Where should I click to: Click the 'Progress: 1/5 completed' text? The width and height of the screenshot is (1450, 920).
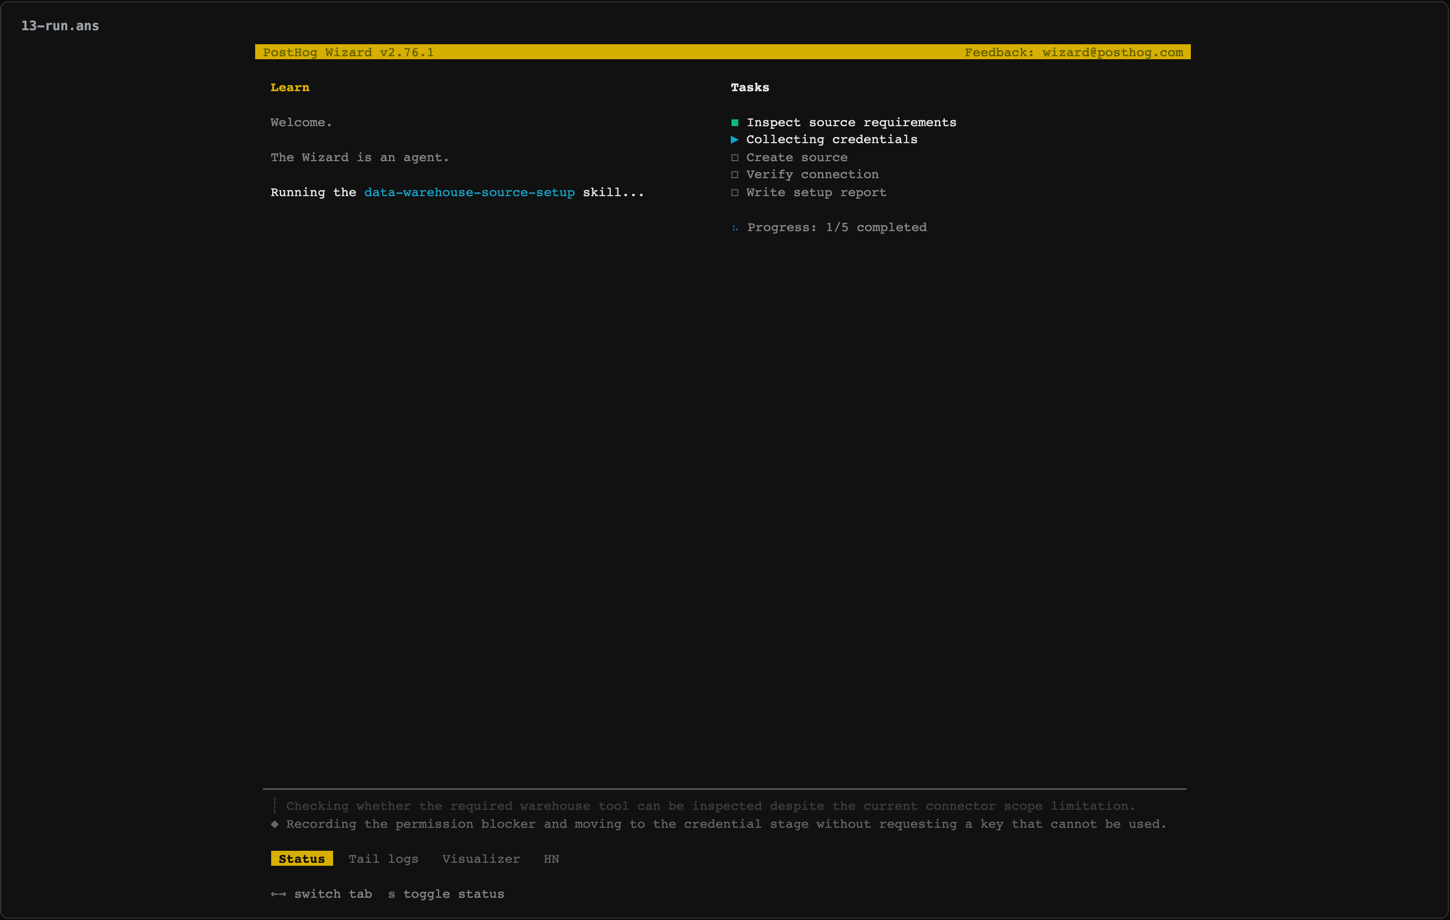point(837,227)
